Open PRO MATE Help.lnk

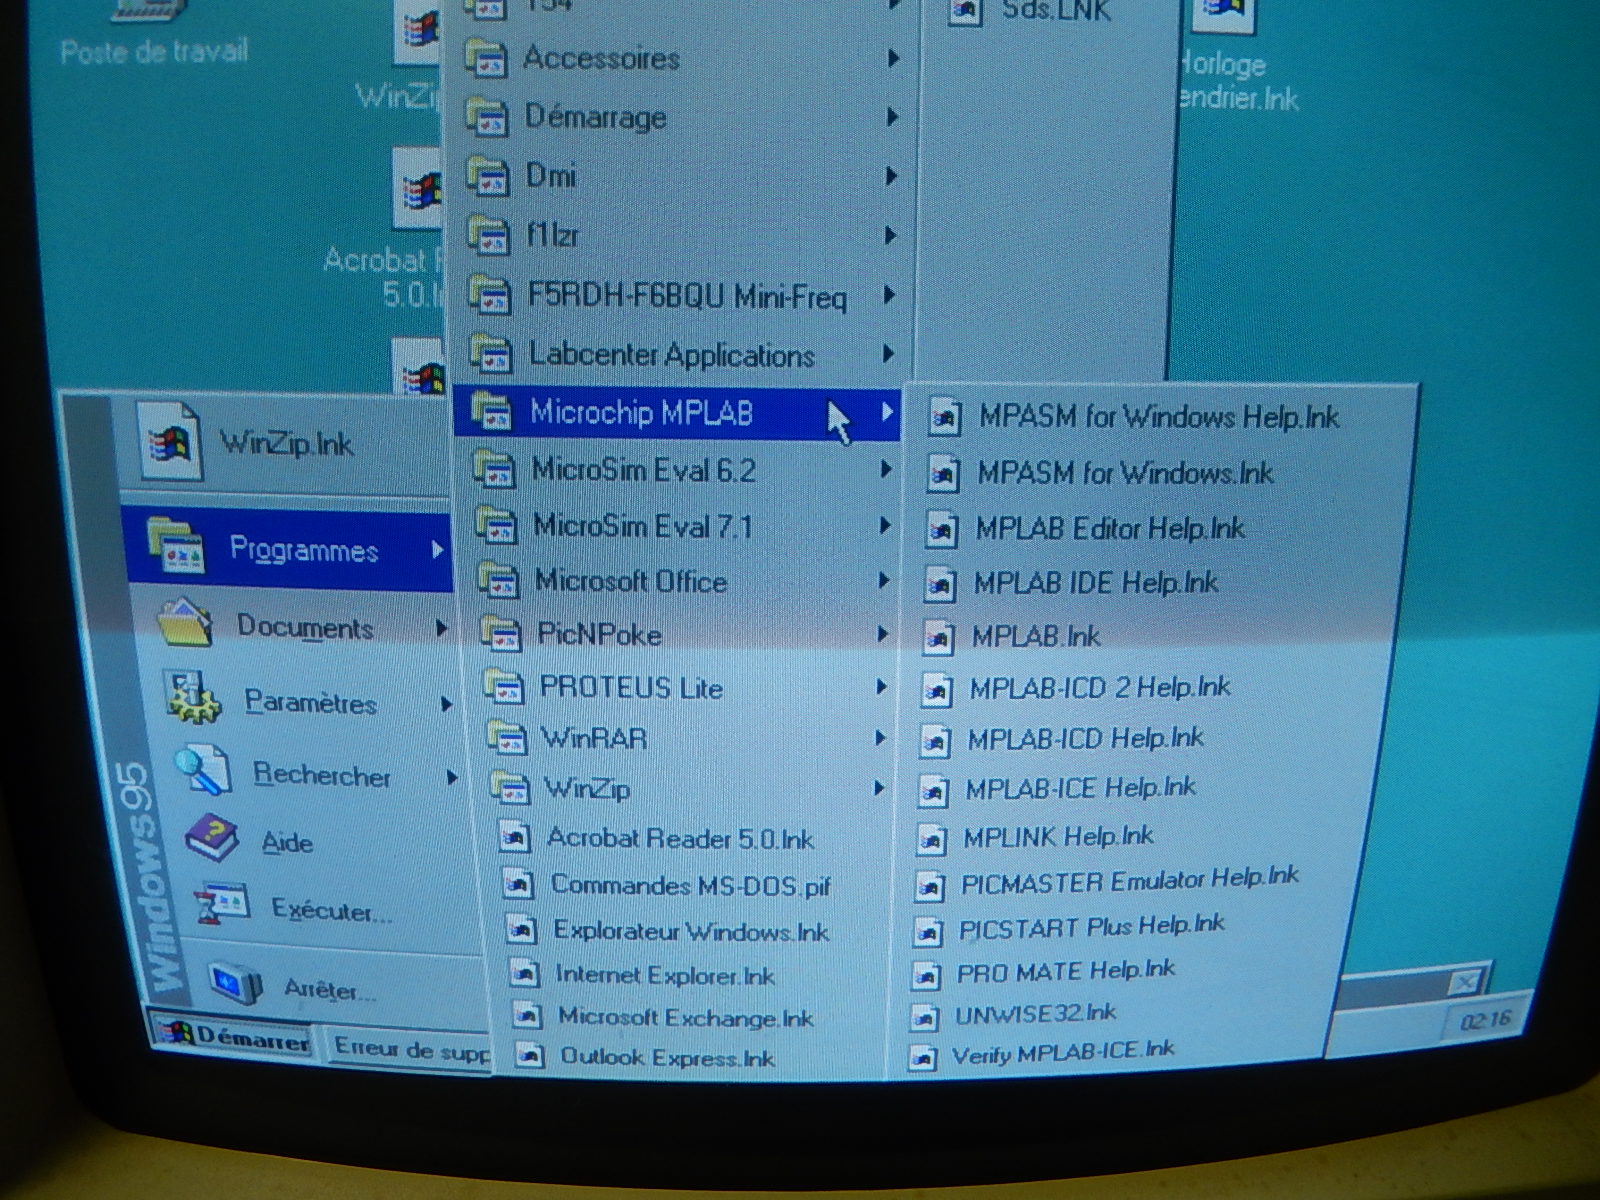1068,971
